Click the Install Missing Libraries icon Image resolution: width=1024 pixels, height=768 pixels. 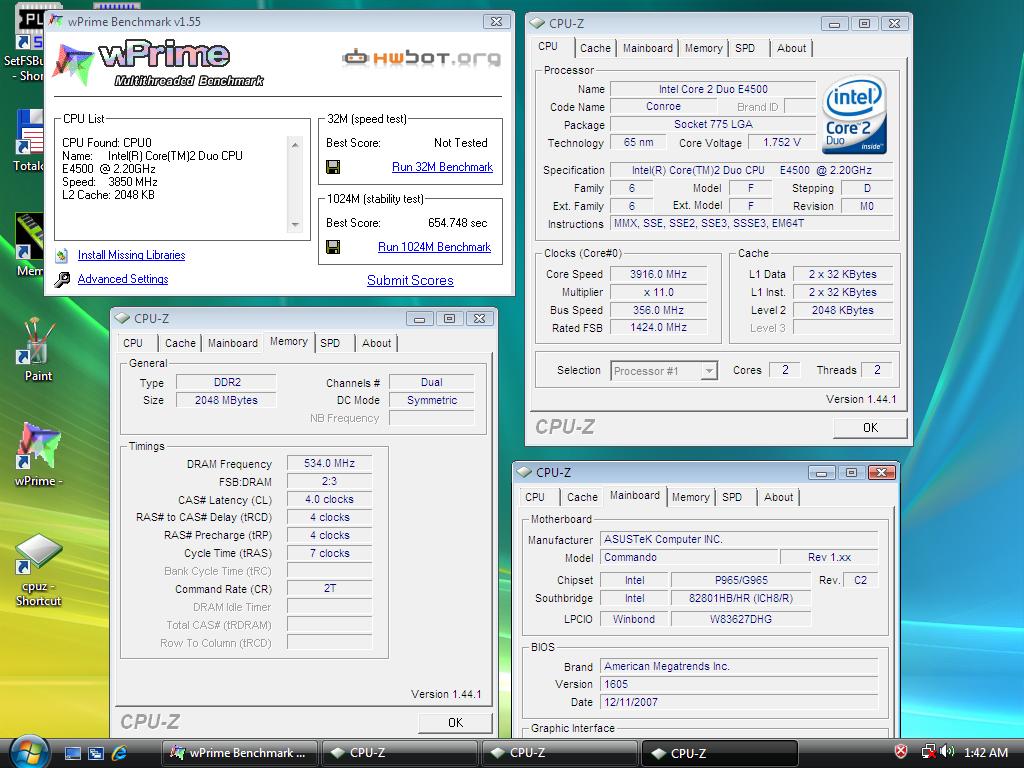62,255
